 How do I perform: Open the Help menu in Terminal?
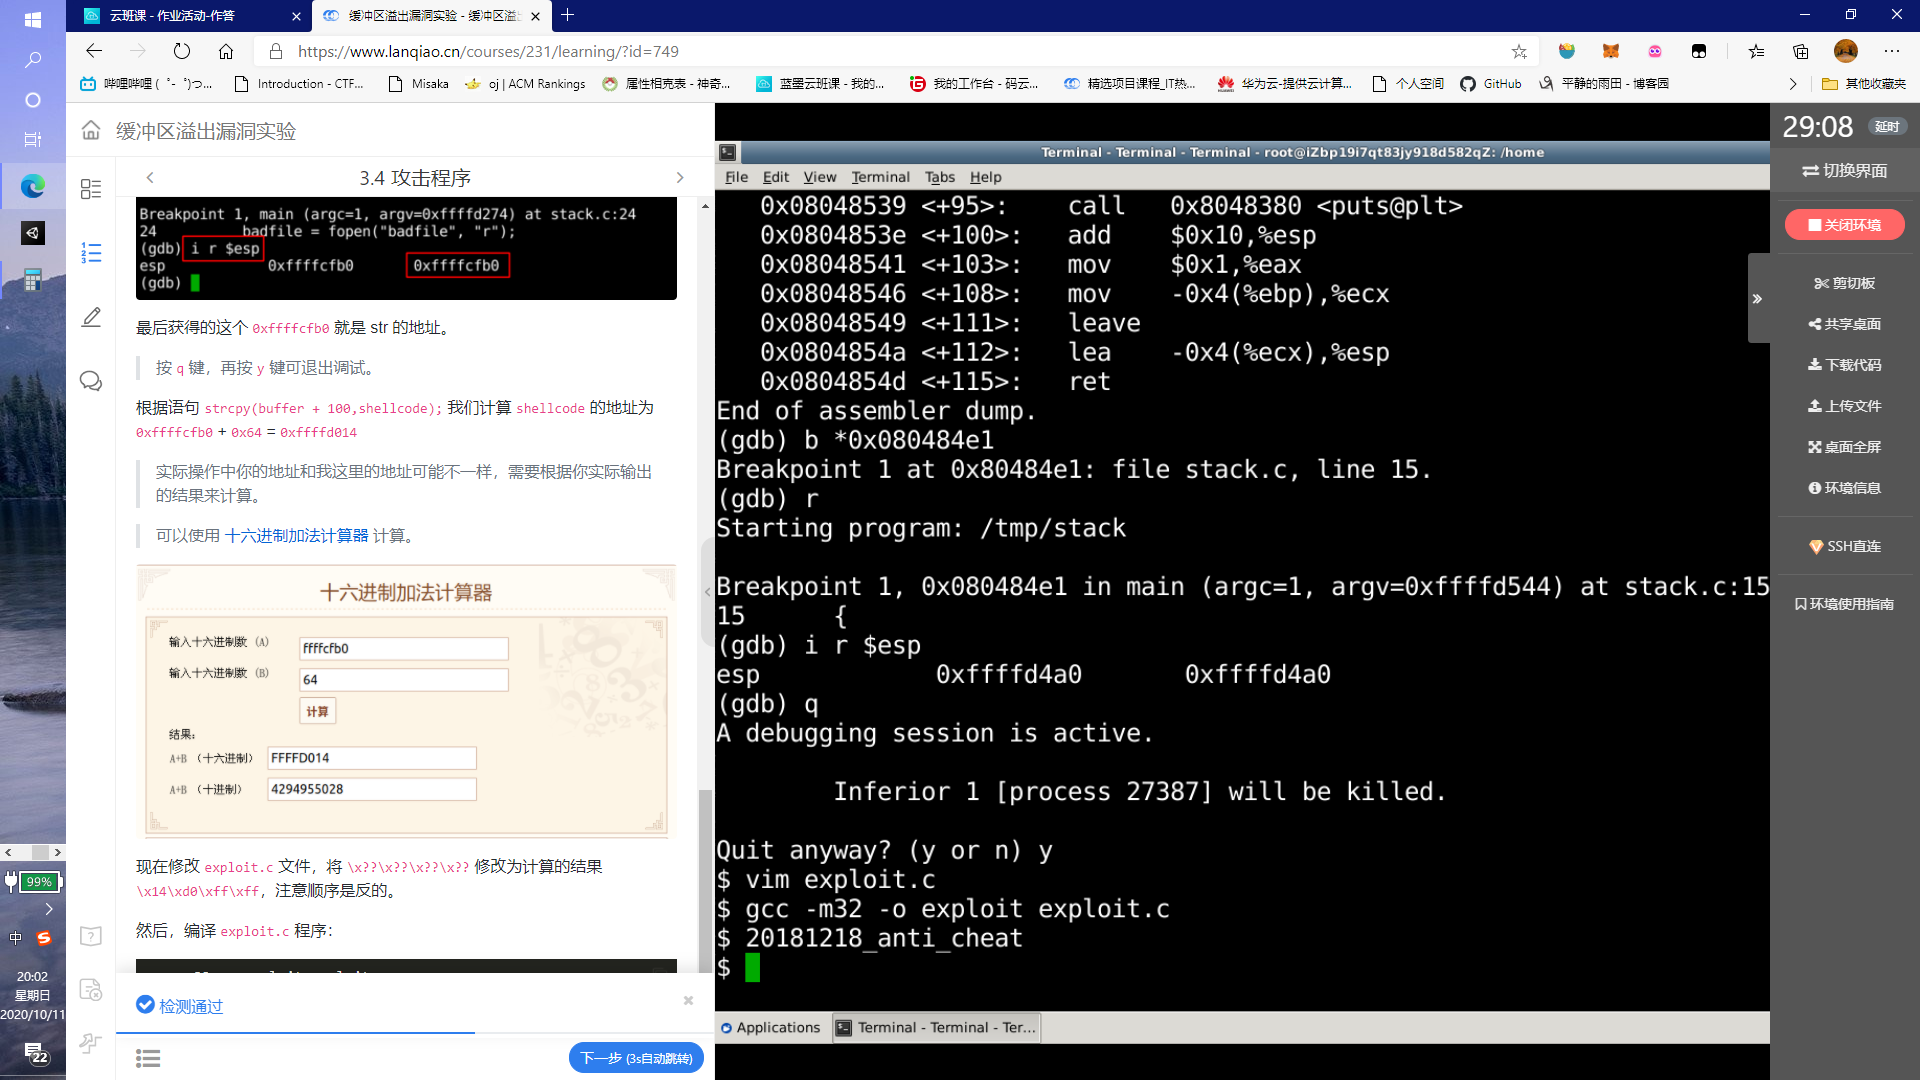tap(985, 177)
